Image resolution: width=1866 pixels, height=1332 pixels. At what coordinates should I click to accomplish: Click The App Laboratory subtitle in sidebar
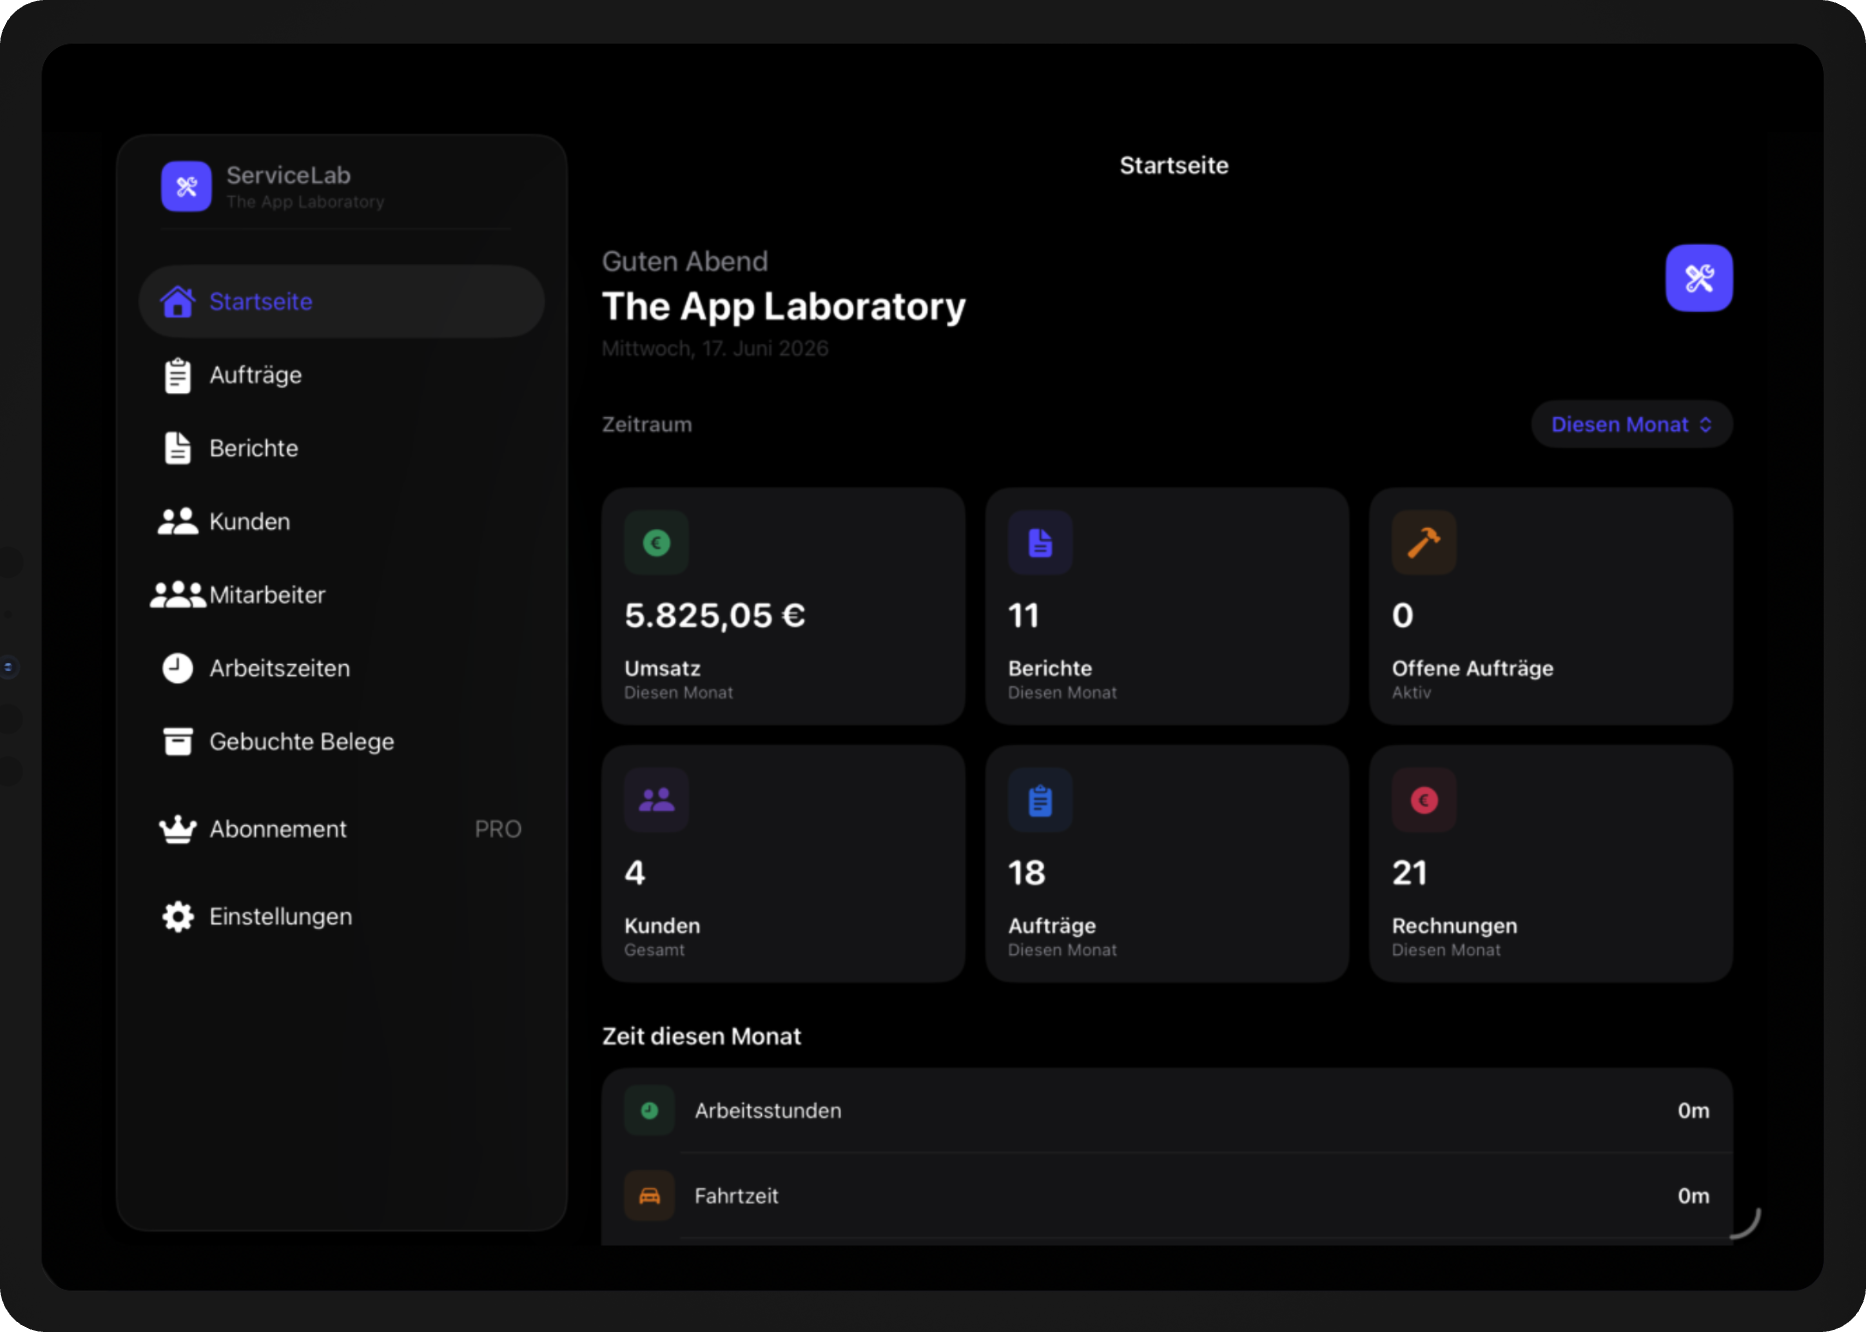305,202
